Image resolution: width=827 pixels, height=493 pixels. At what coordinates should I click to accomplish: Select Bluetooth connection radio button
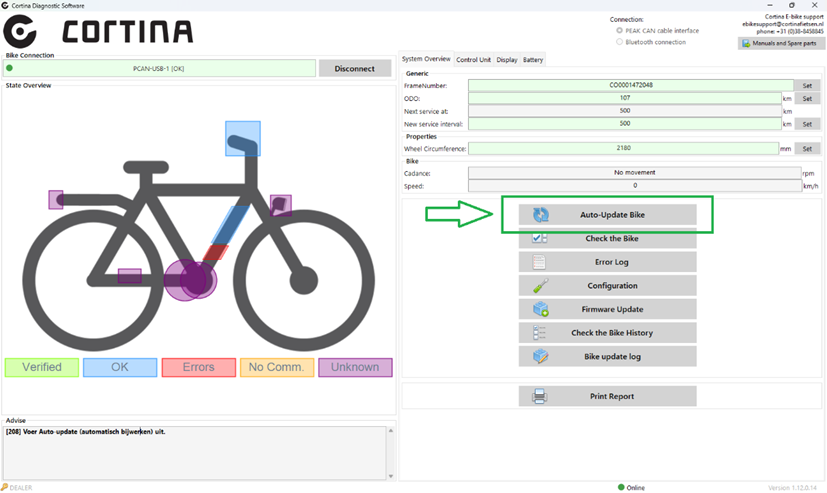pos(620,42)
